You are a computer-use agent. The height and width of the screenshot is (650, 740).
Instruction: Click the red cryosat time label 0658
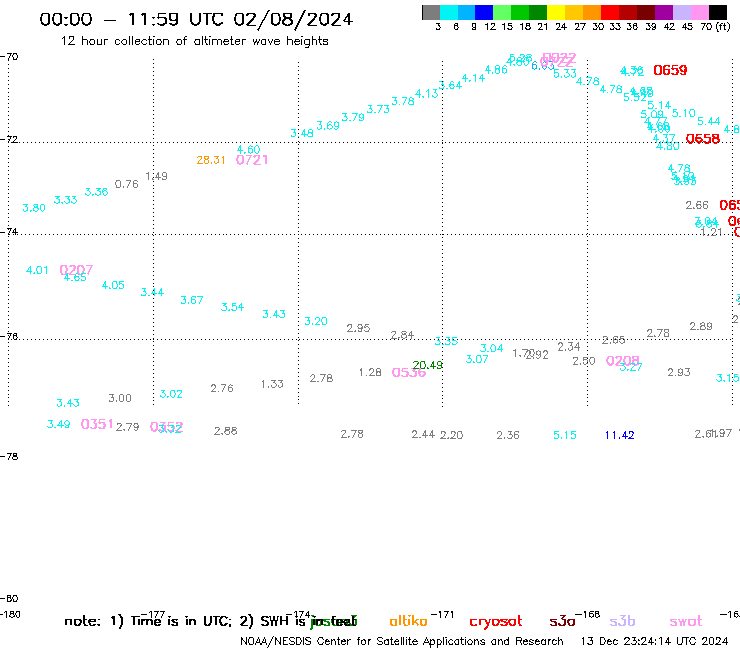click(703, 139)
